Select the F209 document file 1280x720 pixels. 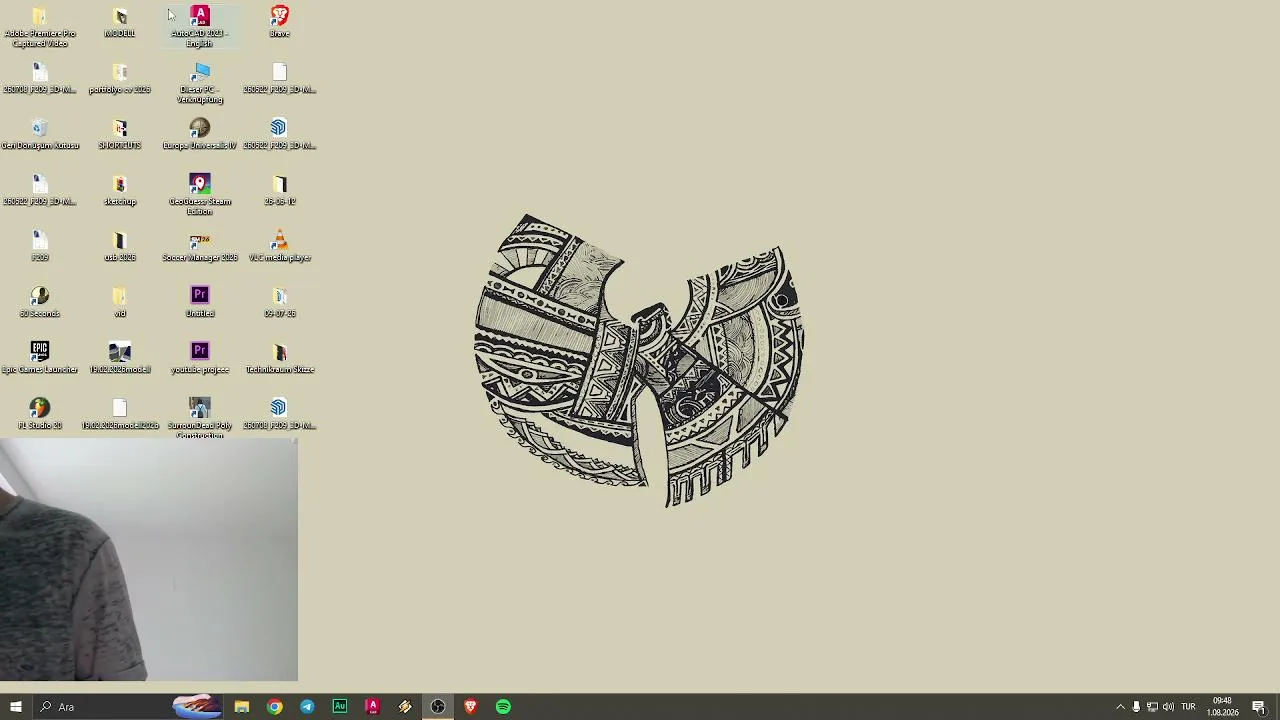[x=40, y=247]
